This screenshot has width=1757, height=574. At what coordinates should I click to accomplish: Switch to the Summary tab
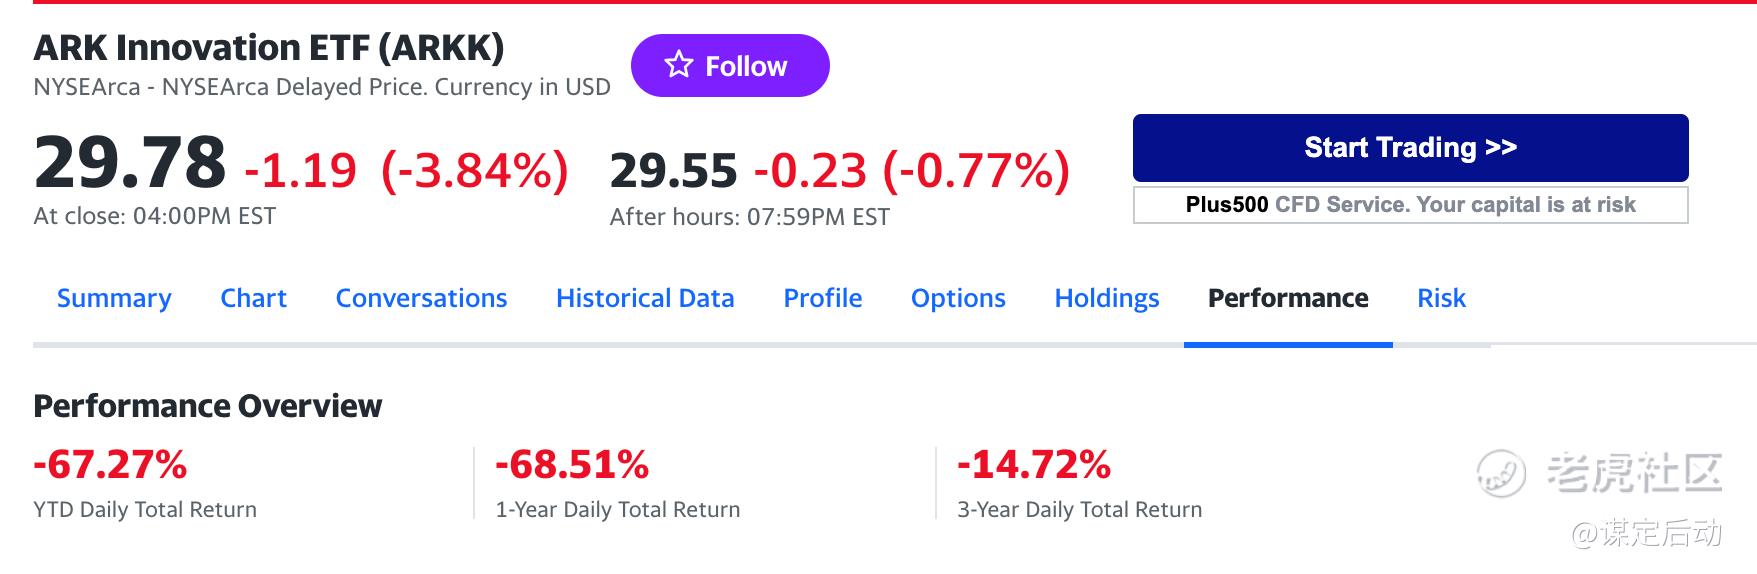(x=114, y=298)
